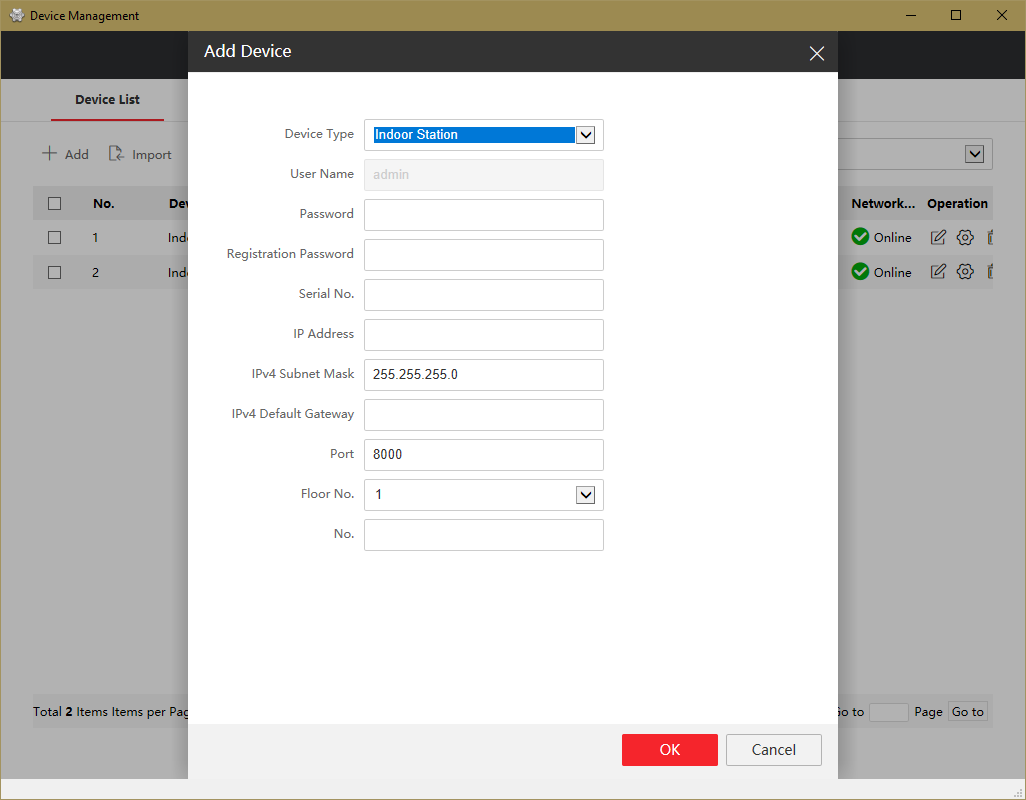Click the No. input field
Image resolution: width=1026 pixels, height=800 pixels.
(x=484, y=534)
